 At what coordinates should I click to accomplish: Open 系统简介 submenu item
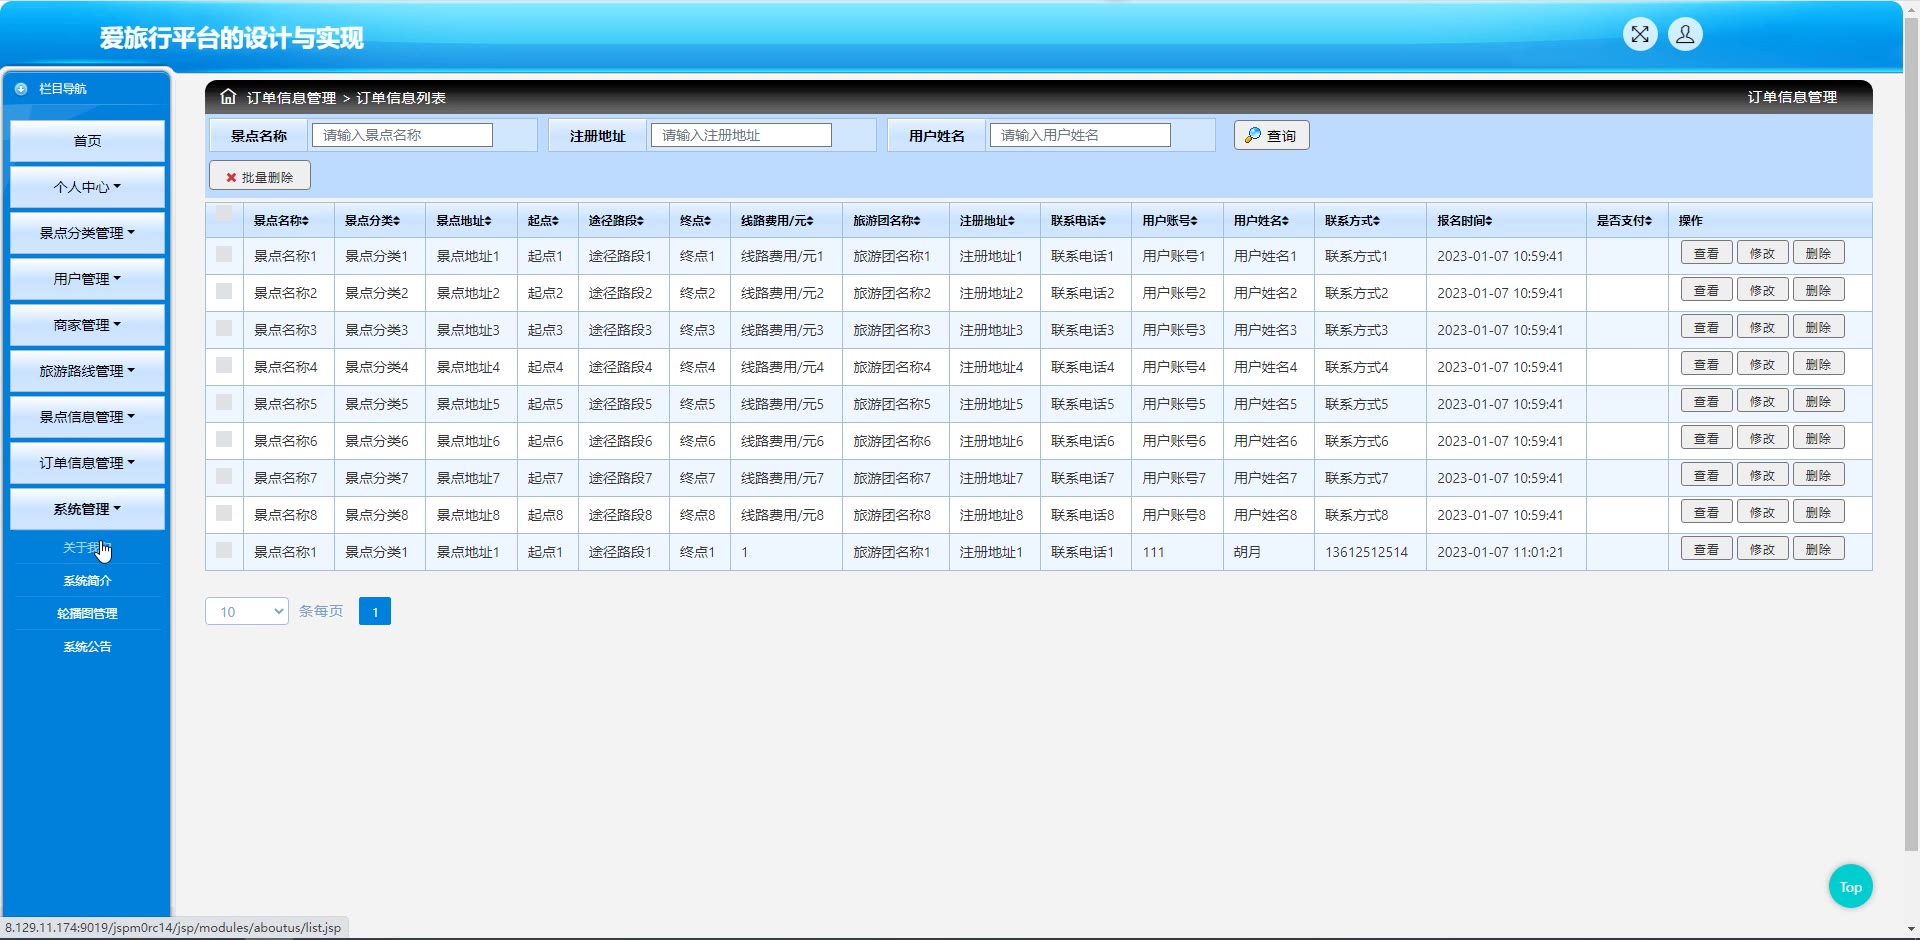coord(87,581)
